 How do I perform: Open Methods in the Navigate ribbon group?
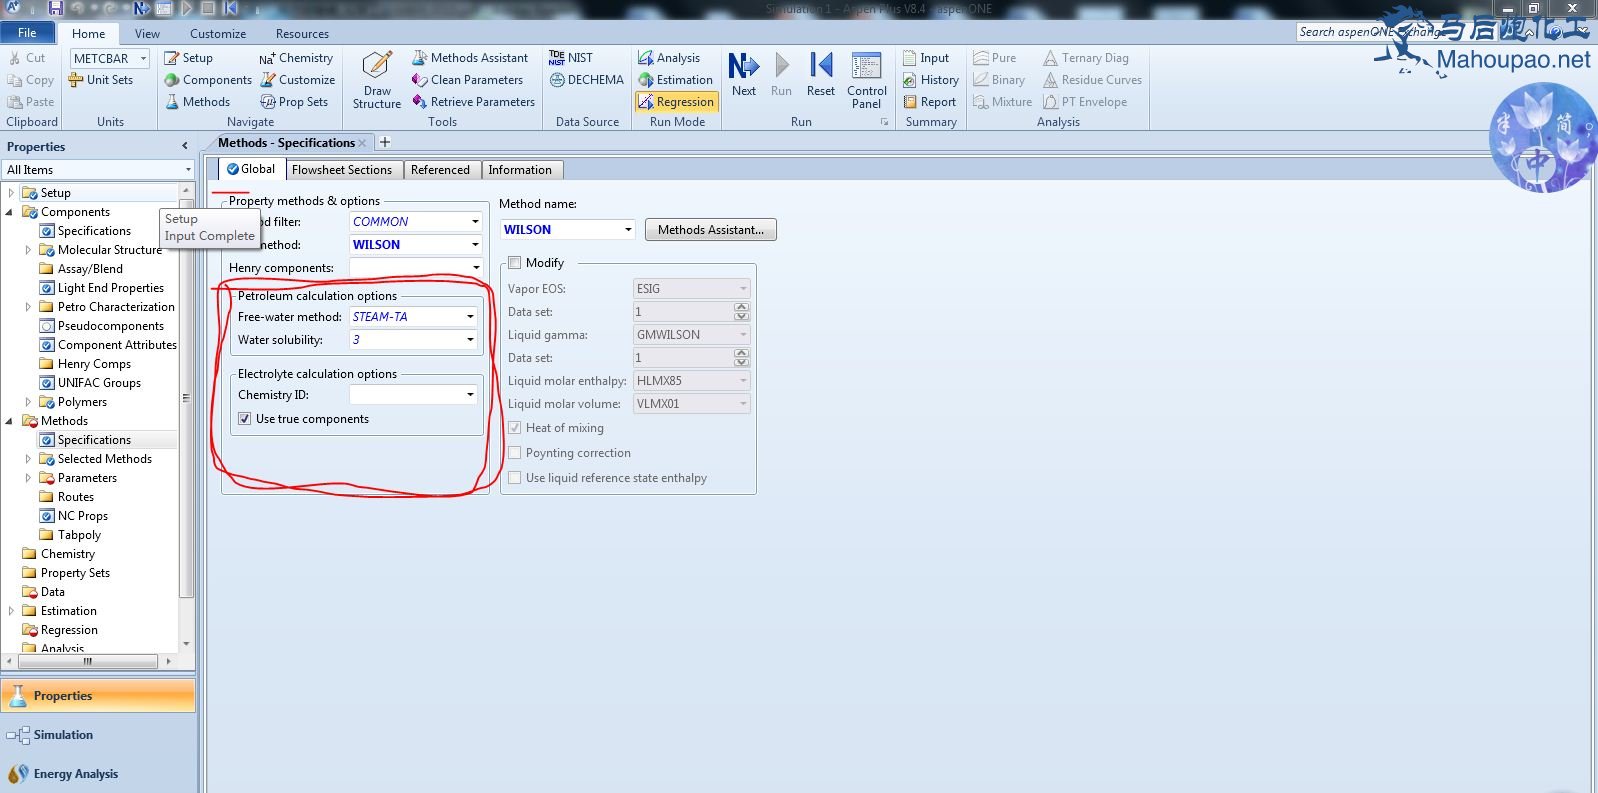point(197,102)
